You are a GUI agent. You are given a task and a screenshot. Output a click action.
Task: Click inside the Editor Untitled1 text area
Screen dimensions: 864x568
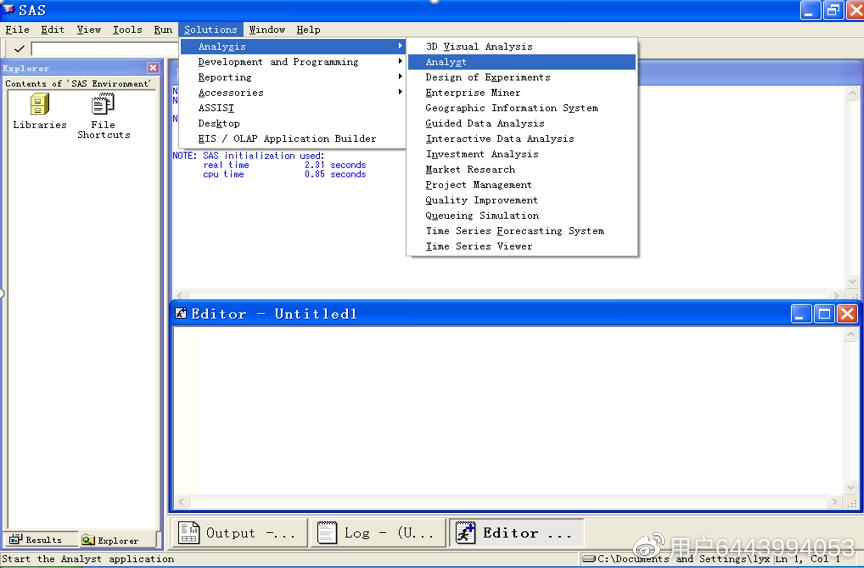(510, 410)
